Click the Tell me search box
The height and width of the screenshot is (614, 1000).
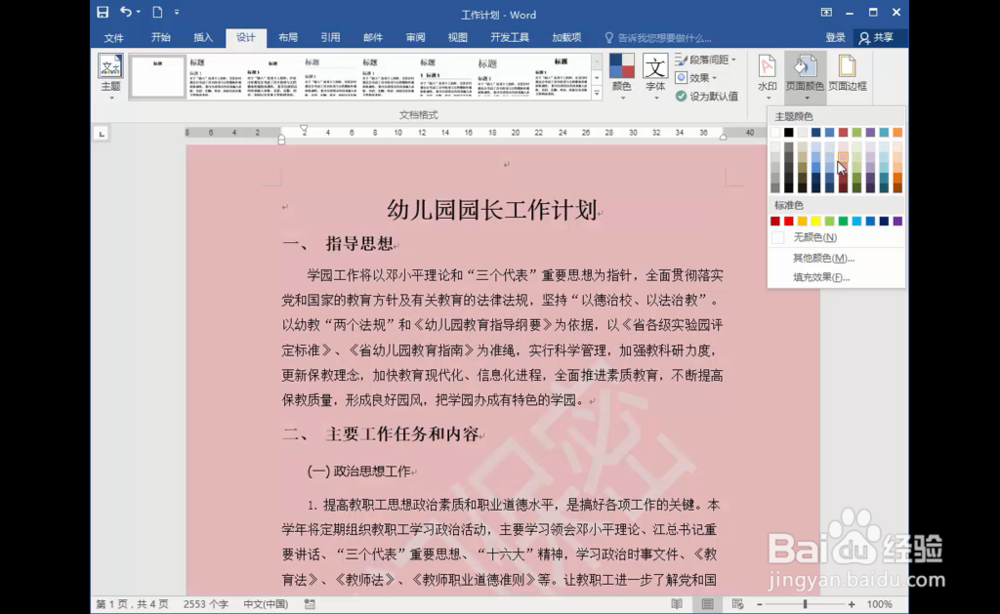tap(658, 38)
